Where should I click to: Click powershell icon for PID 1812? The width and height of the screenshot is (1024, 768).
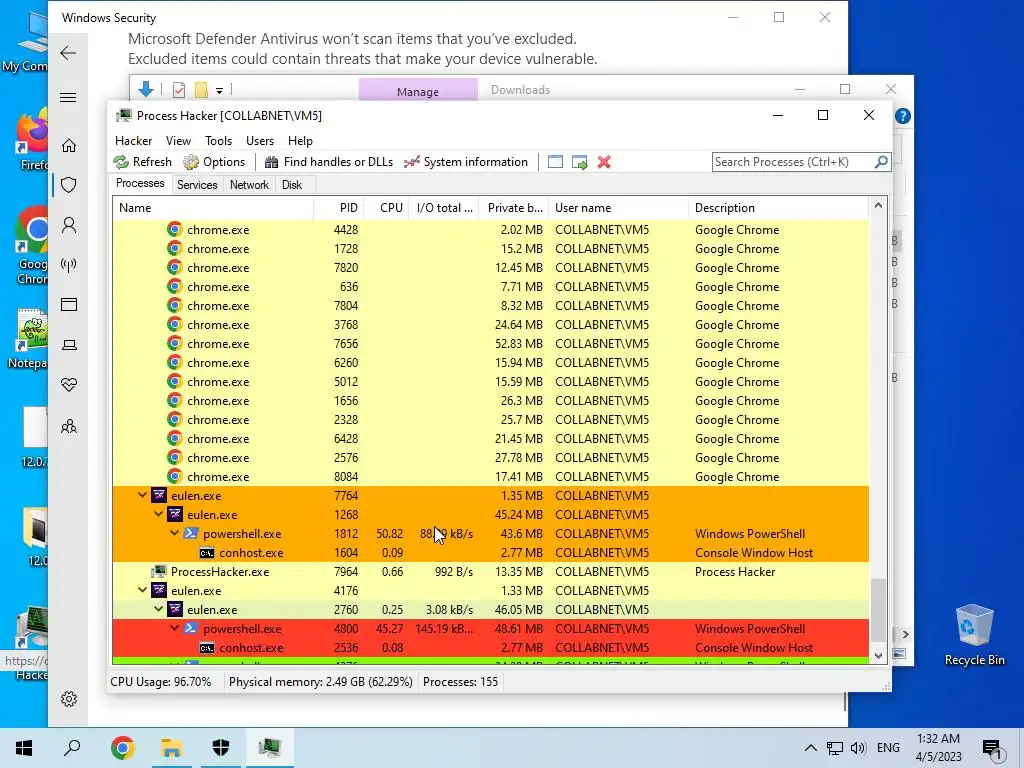pyautogui.click(x=191, y=533)
